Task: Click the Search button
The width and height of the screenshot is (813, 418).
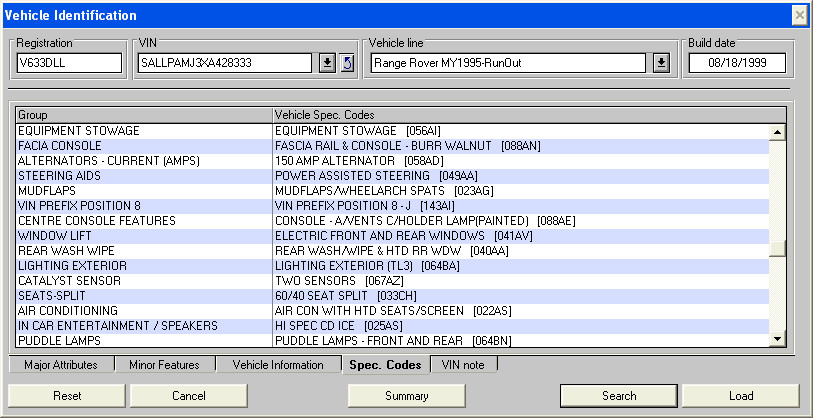Action: pyautogui.click(x=619, y=396)
